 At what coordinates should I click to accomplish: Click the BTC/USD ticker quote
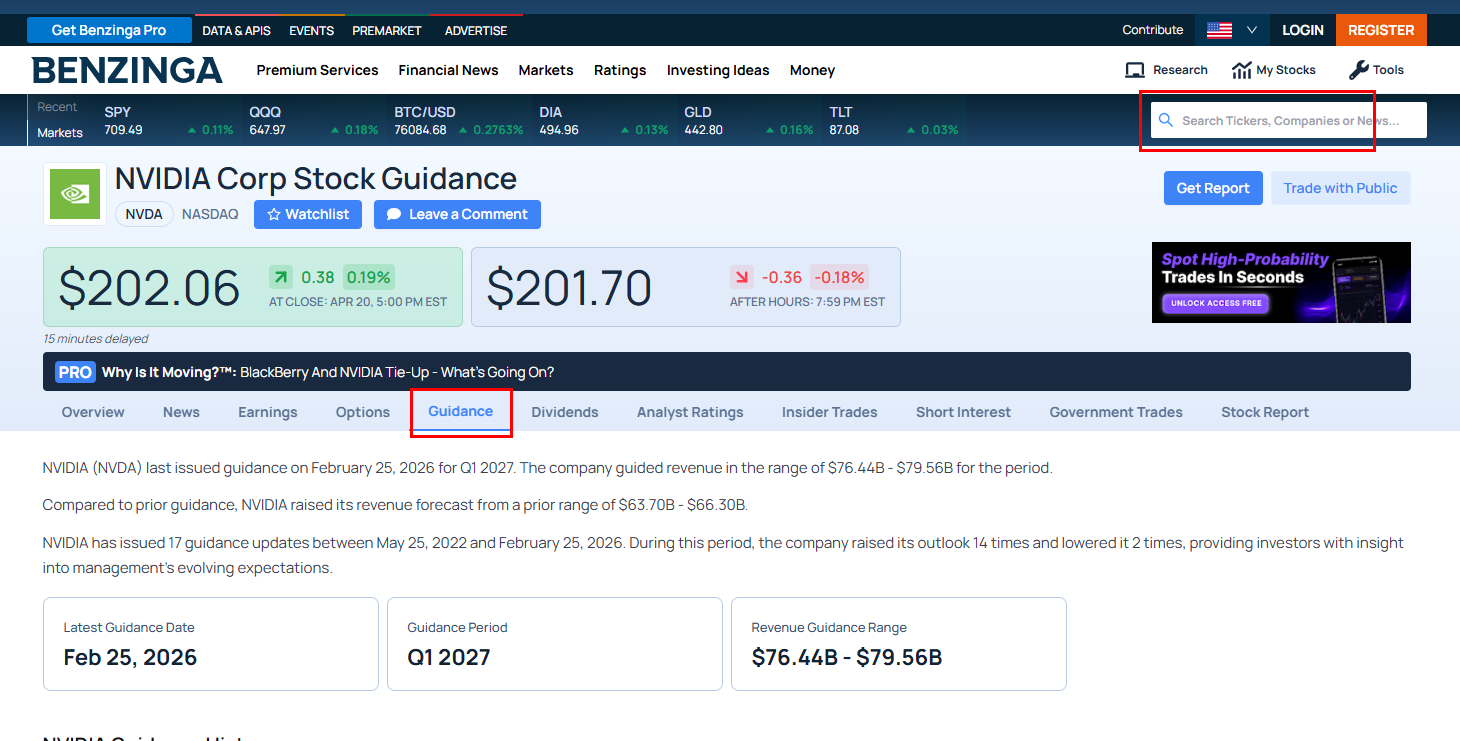tap(458, 120)
